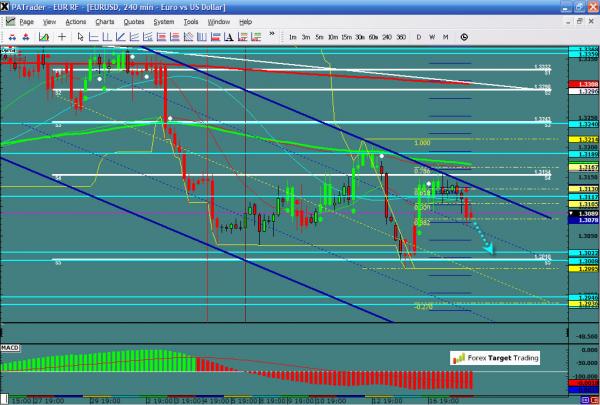Click the clock icon in timeframe bar

coord(464,36)
